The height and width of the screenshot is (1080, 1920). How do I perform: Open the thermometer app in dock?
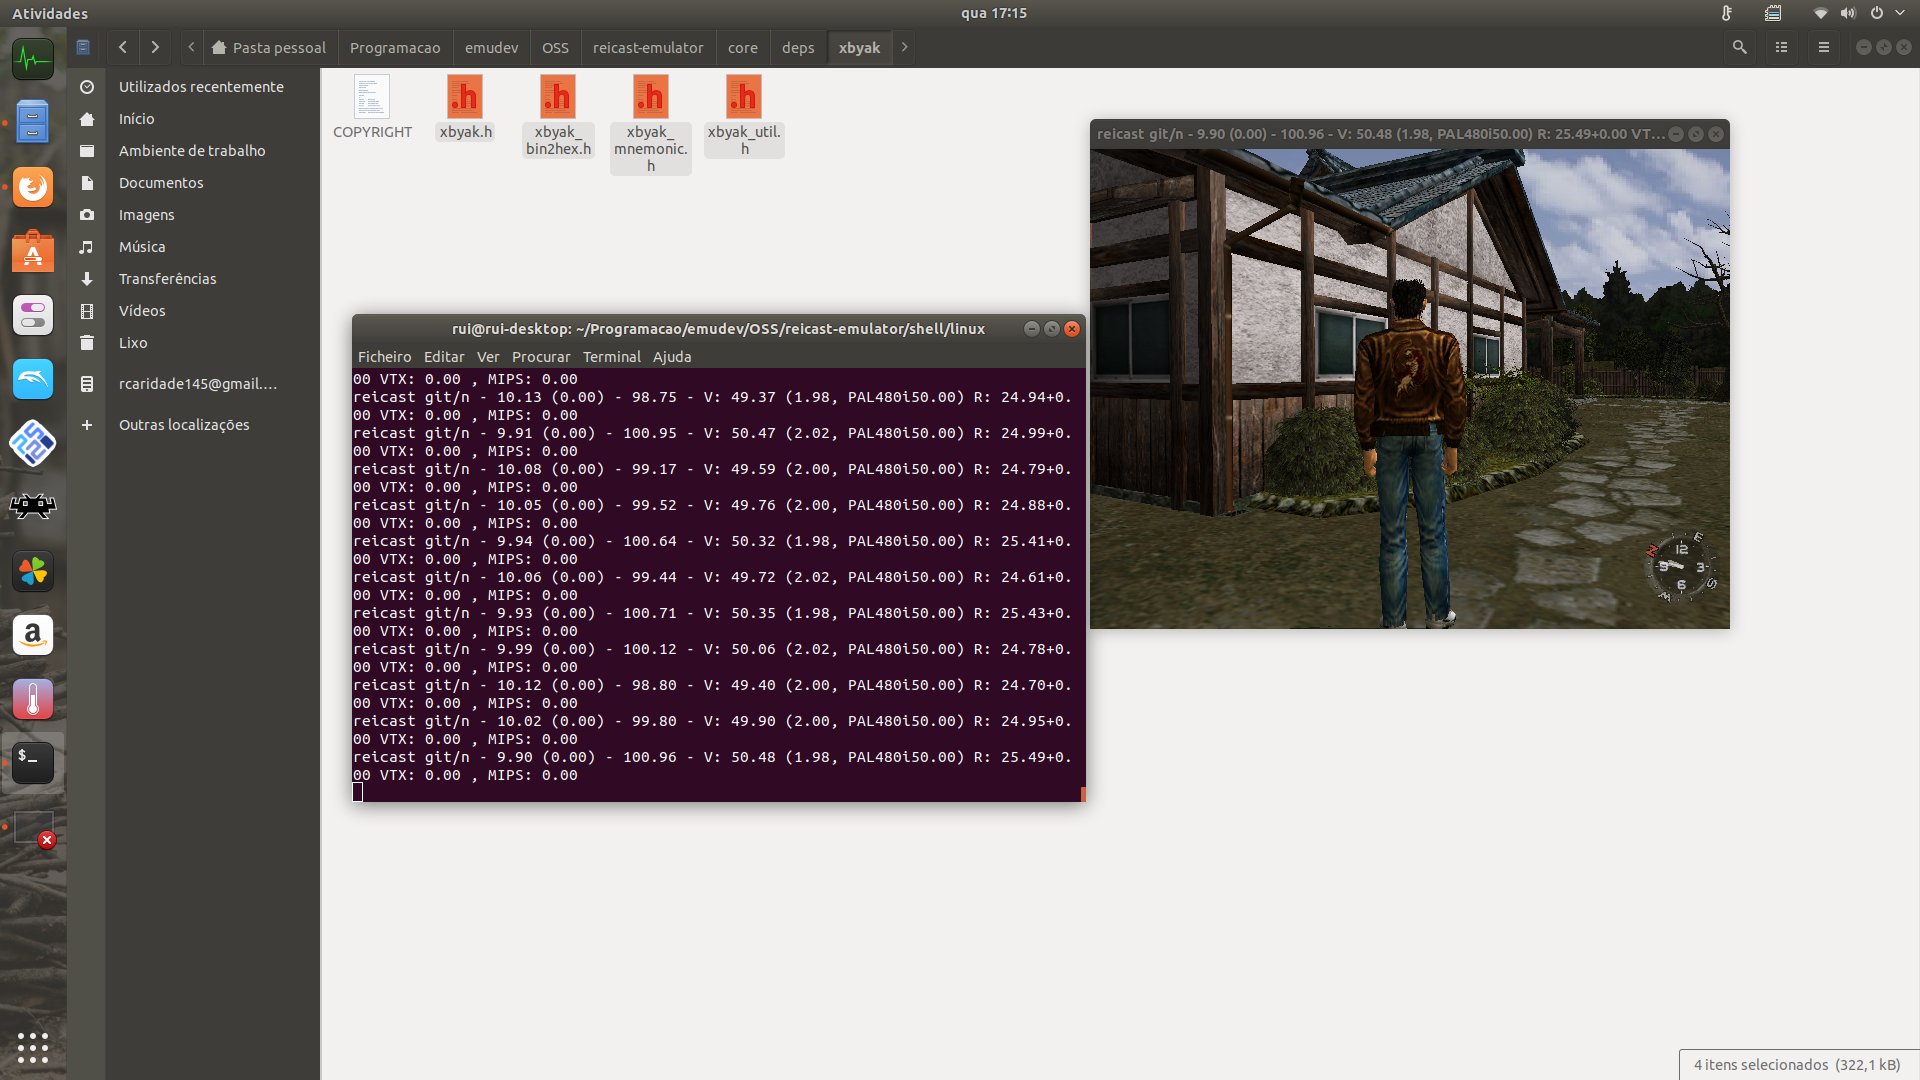click(x=33, y=699)
